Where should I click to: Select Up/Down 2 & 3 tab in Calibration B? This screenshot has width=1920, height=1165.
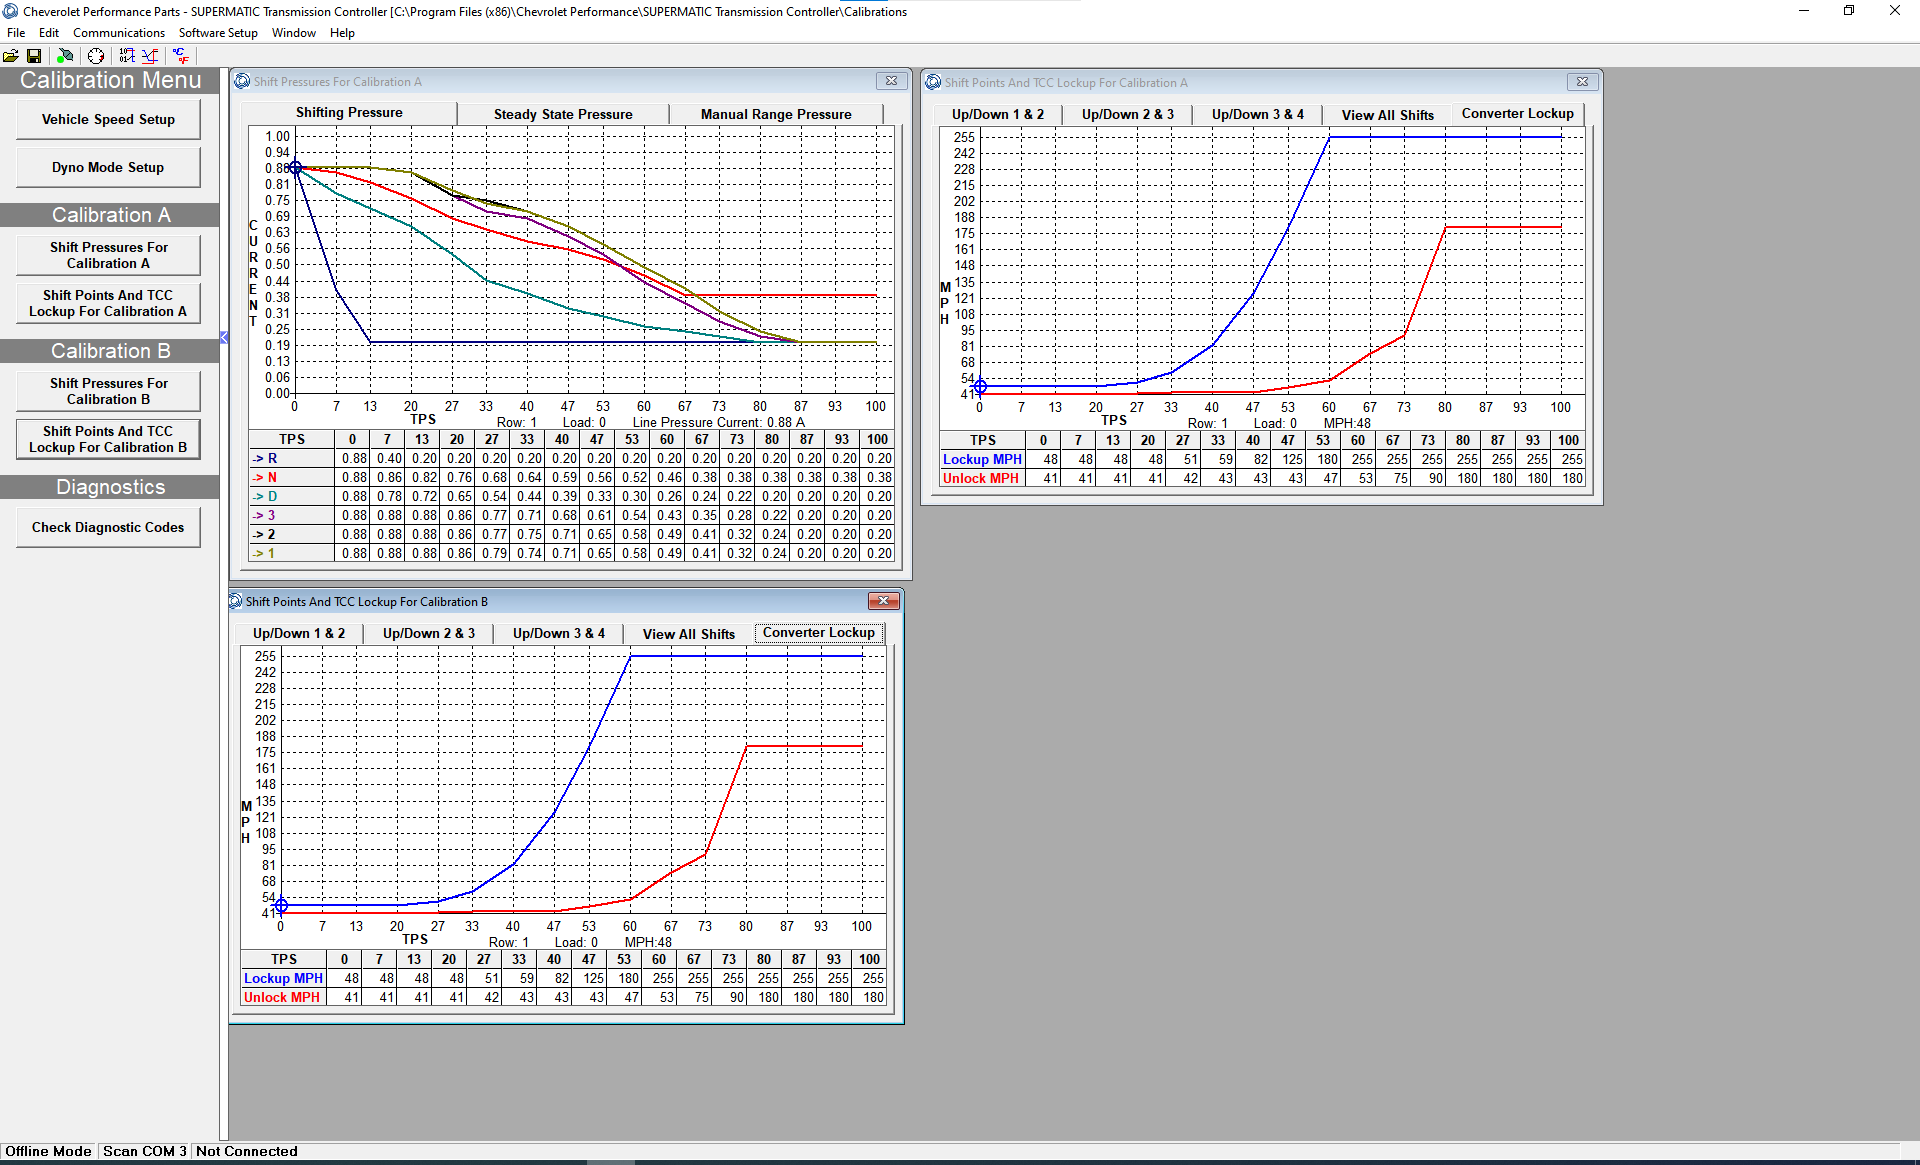tap(429, 633)
